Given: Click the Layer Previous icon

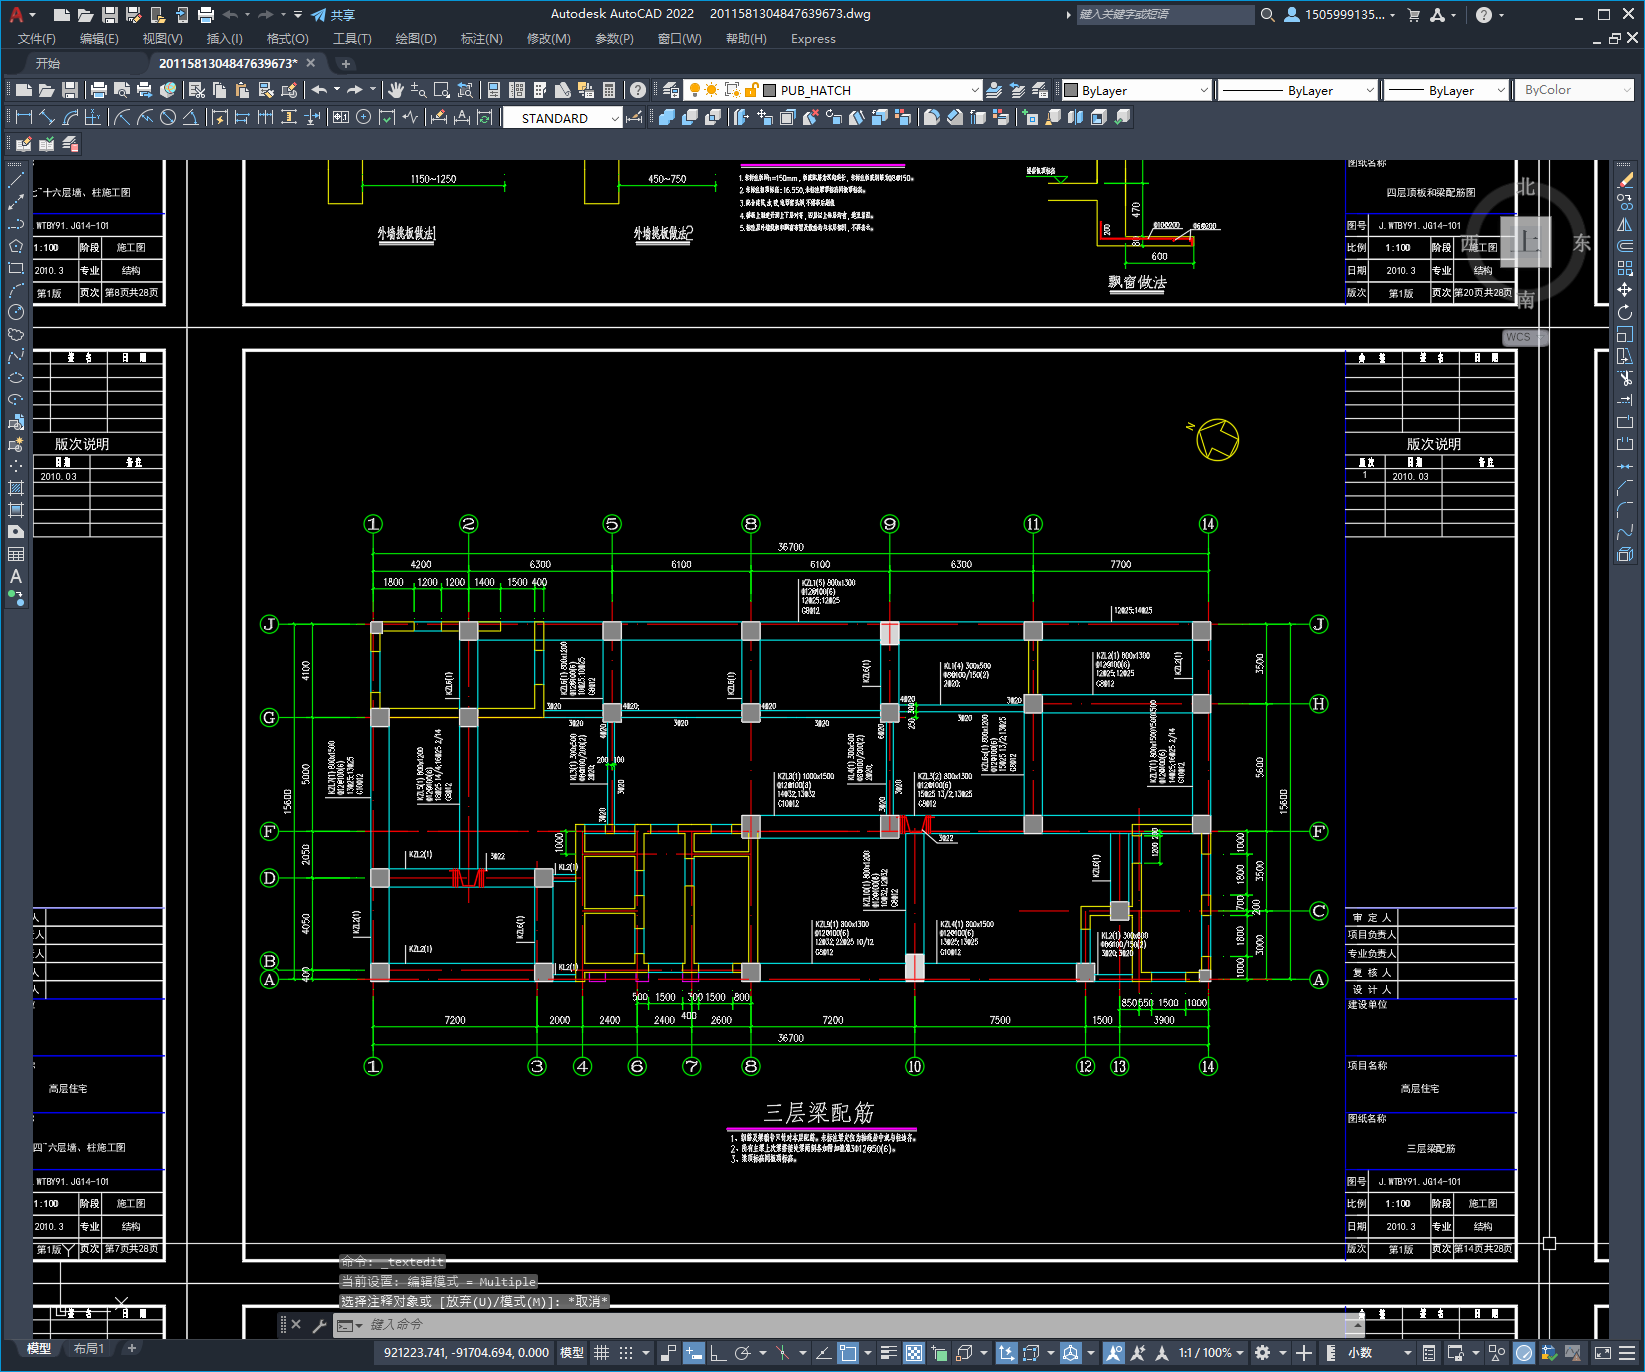Looking at the screenshot, I should (x=1017, y=90).
